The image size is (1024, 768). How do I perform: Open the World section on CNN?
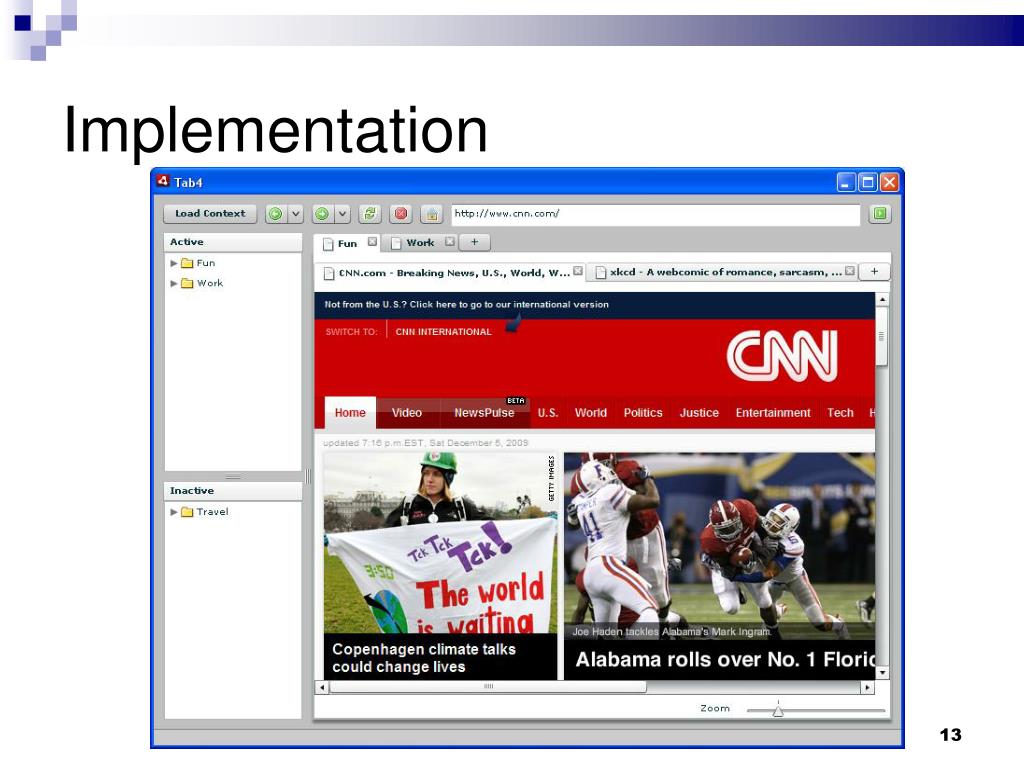(590, 413)
